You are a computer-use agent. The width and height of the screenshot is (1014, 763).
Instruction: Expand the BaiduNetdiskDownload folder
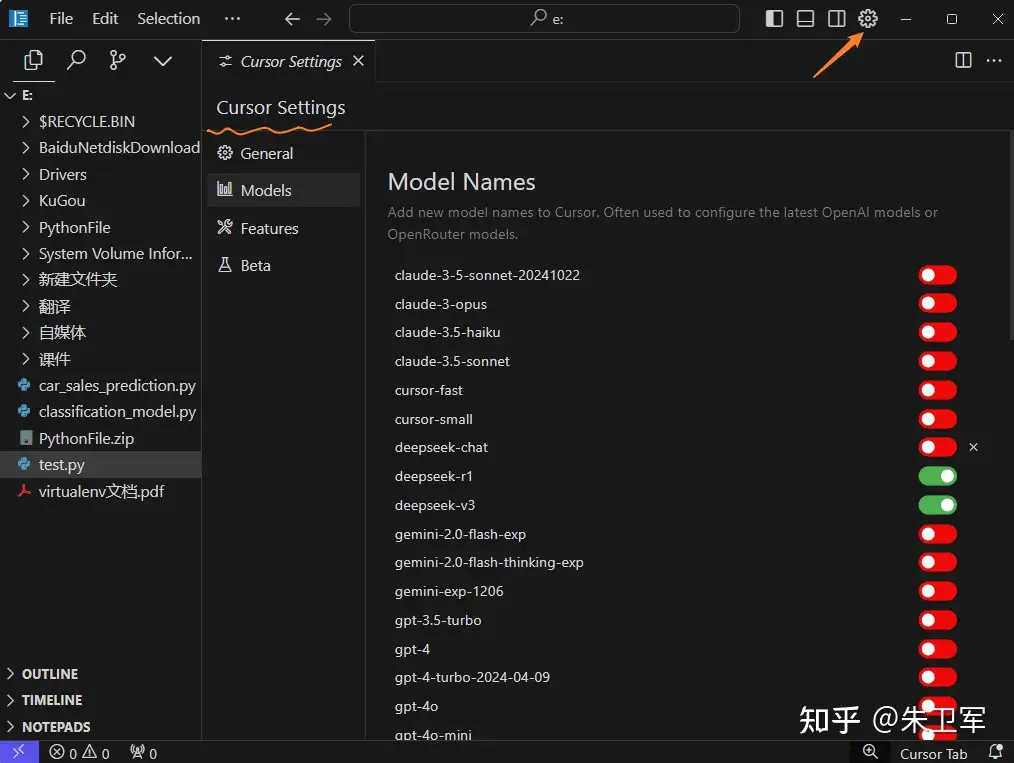coord(26,147)
